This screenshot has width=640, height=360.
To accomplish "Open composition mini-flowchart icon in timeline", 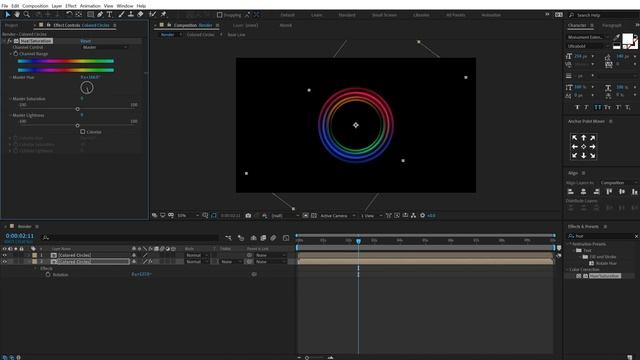I will [x=228, y=238].
